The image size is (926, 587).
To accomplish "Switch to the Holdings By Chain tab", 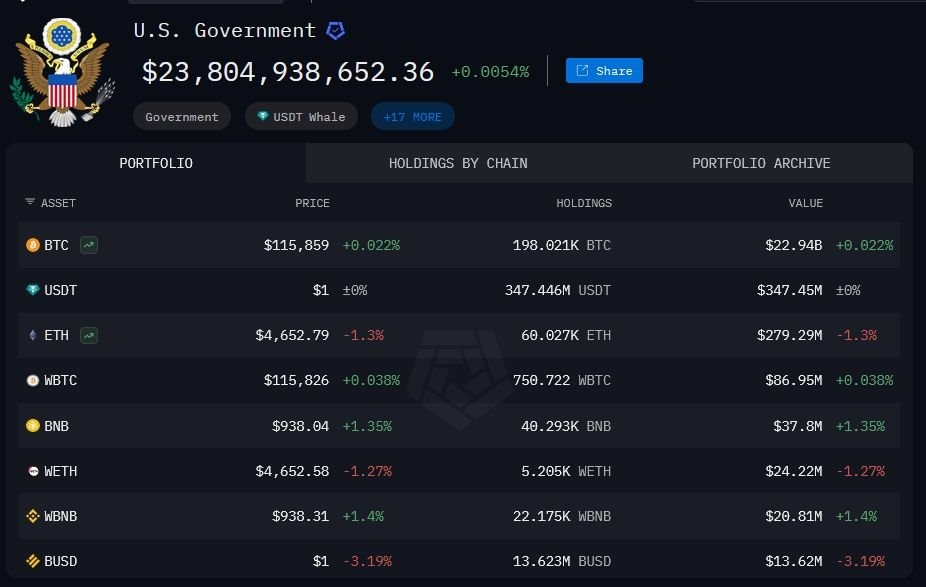I will (458, 163).
